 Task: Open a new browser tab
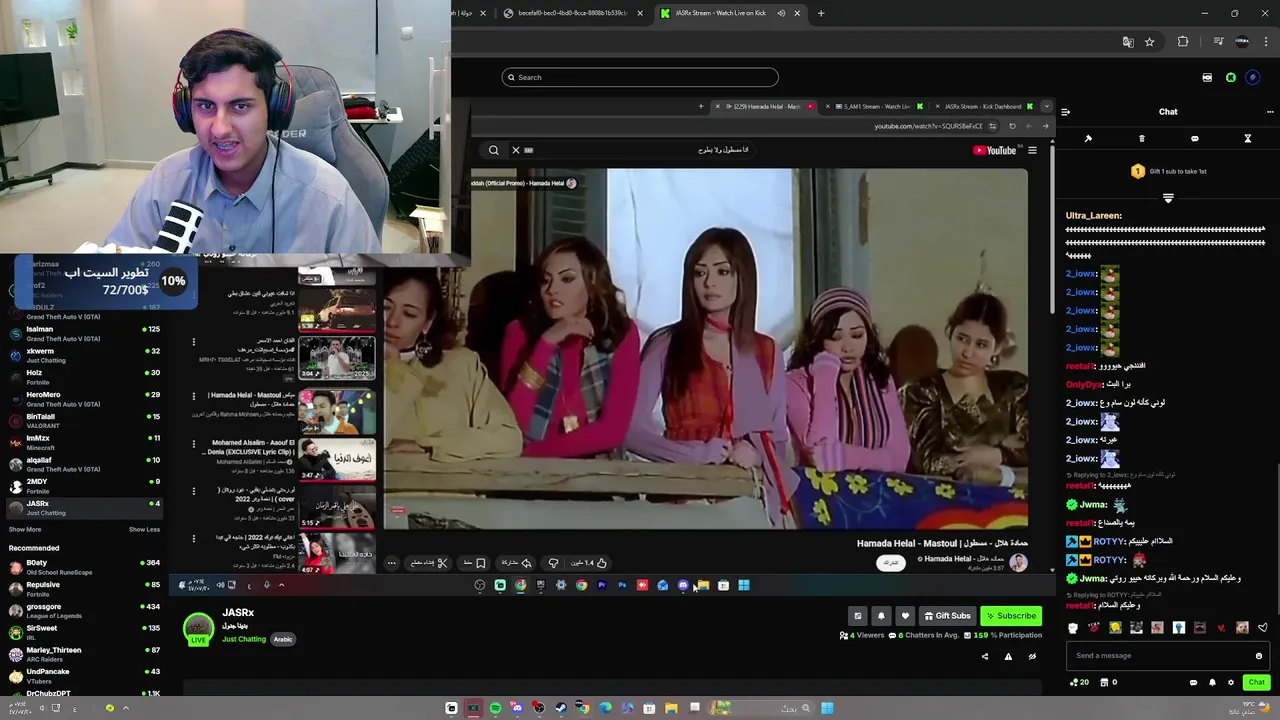[821, 13]
